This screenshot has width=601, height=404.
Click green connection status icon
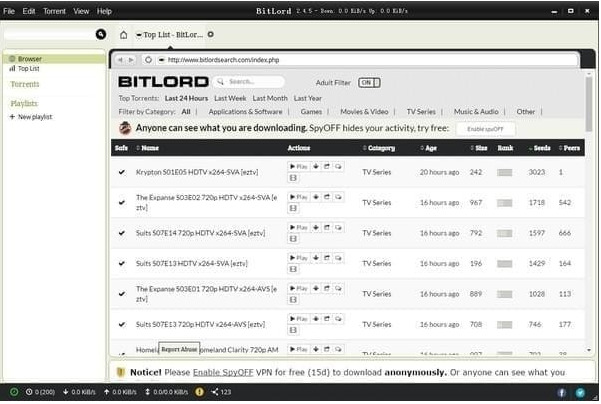[x=14, y=392]
